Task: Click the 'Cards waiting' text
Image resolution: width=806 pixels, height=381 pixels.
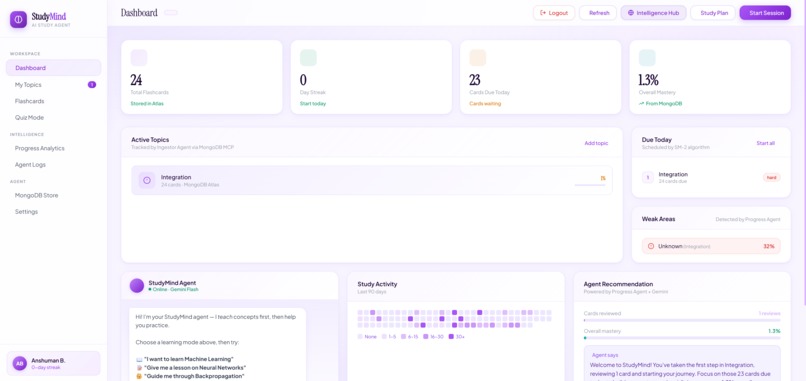Action: [485, 103]
